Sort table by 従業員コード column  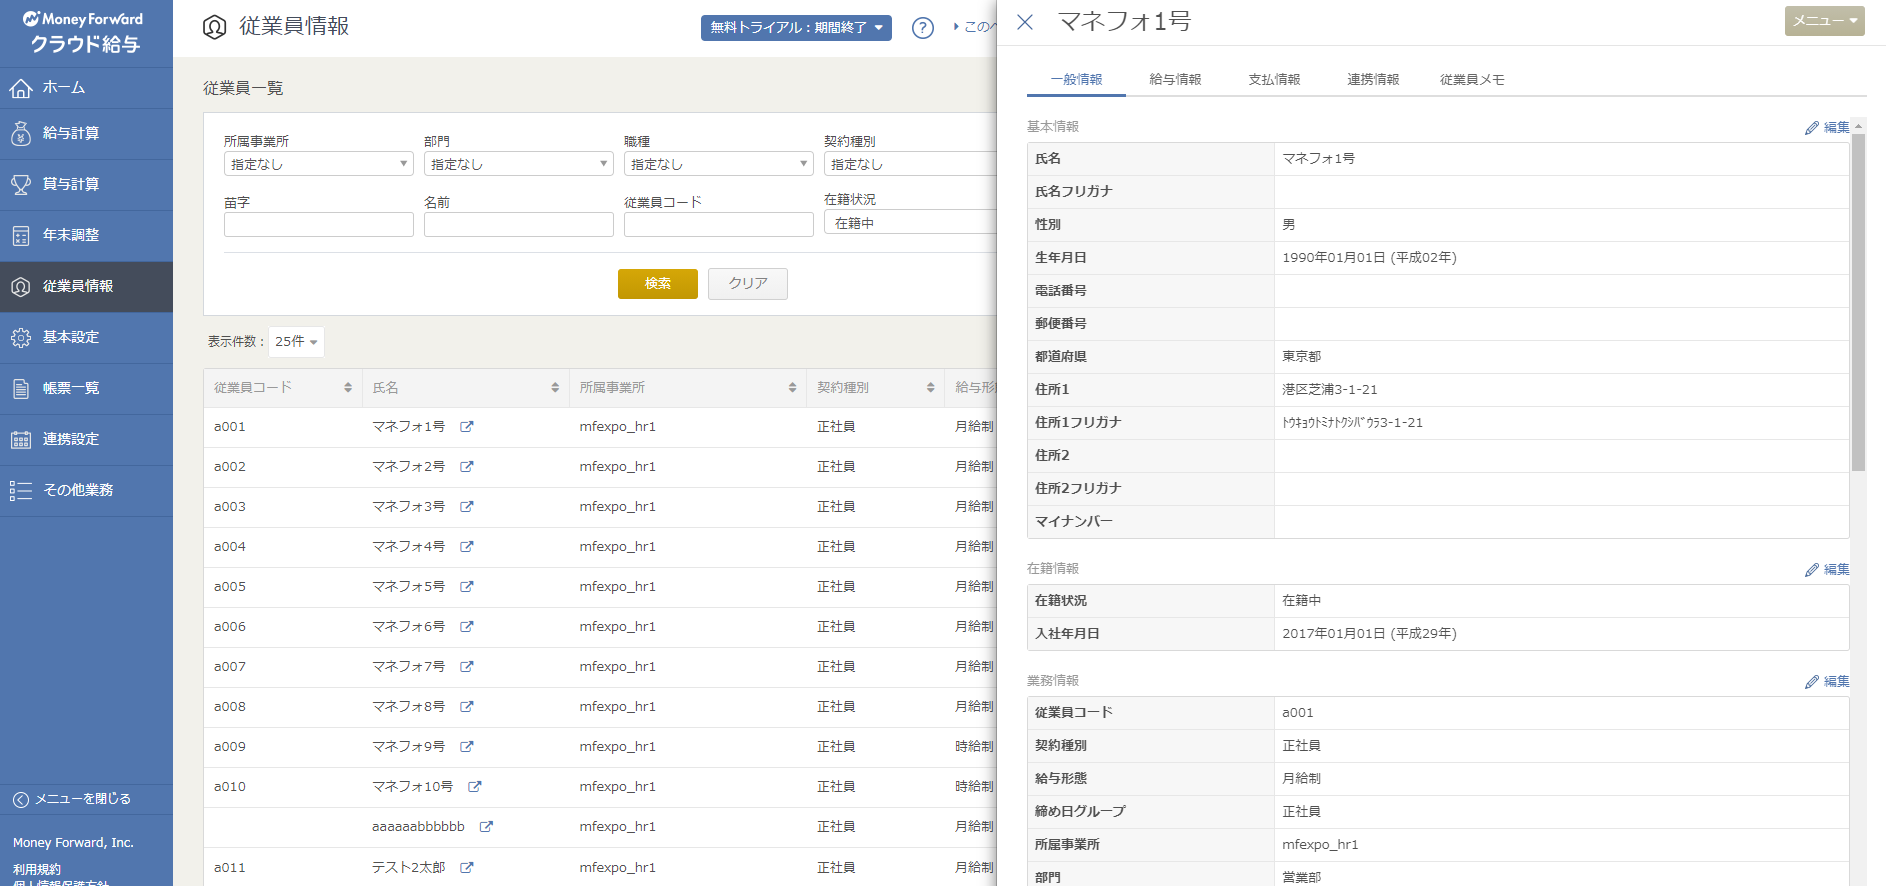pyautogui.click(x=347, y=388)
